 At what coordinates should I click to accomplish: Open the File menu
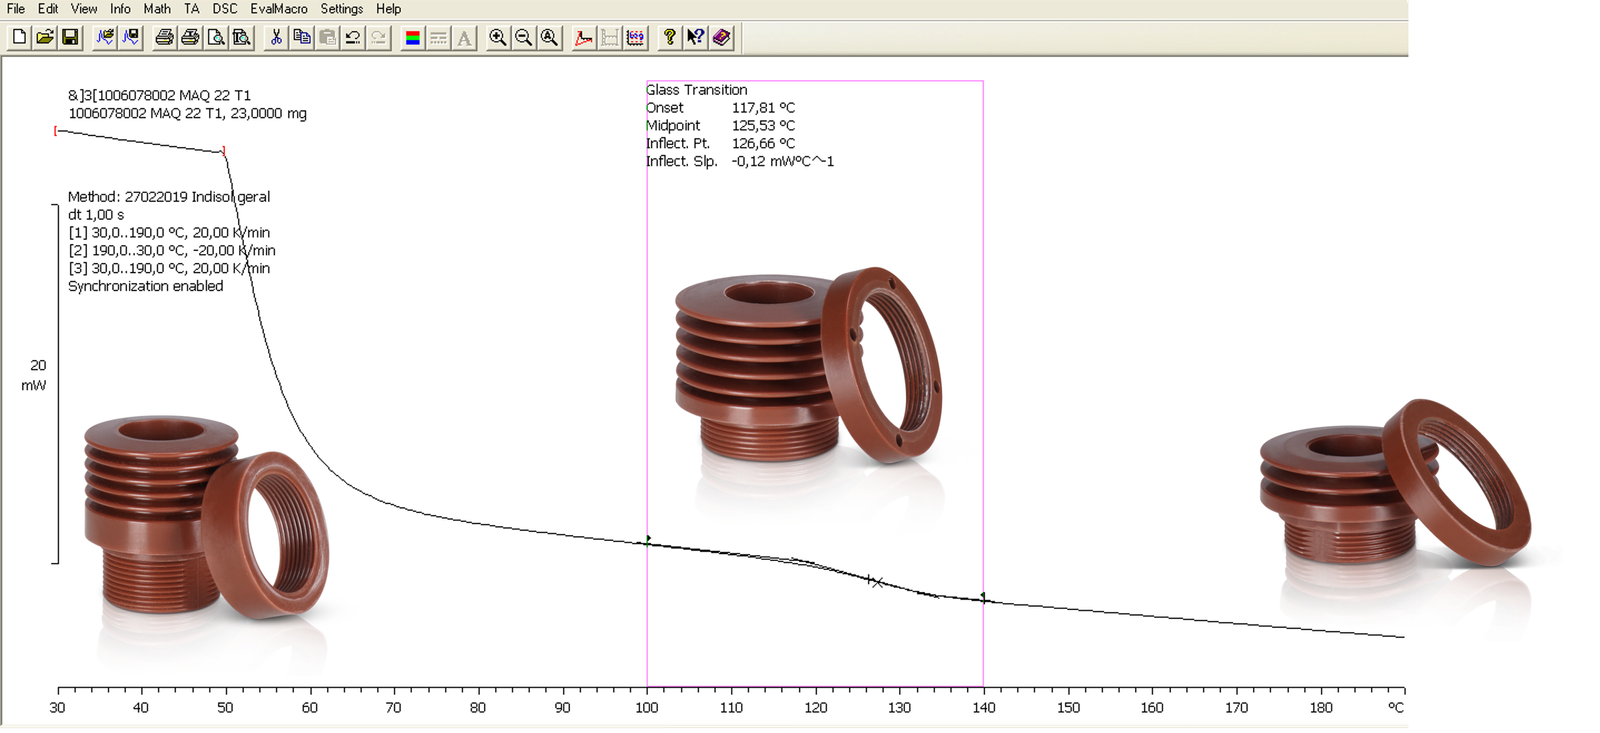(x=16, y=9)
